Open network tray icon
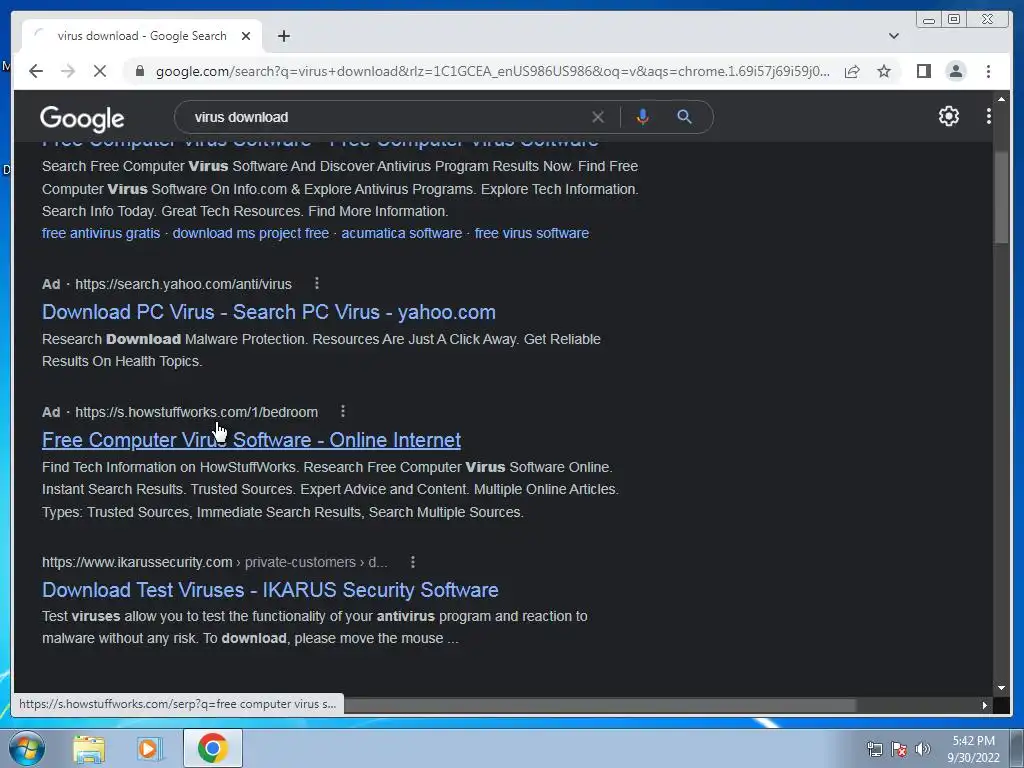Viewport: 1024px width, 768px height. click(874, 749)
